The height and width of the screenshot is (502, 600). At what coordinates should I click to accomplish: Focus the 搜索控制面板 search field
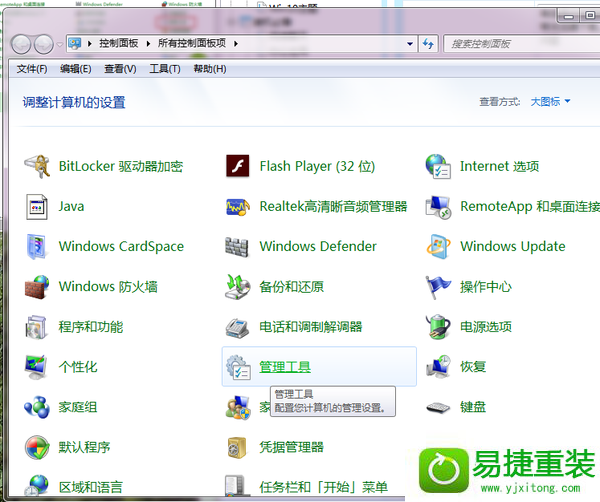(523, 44)
